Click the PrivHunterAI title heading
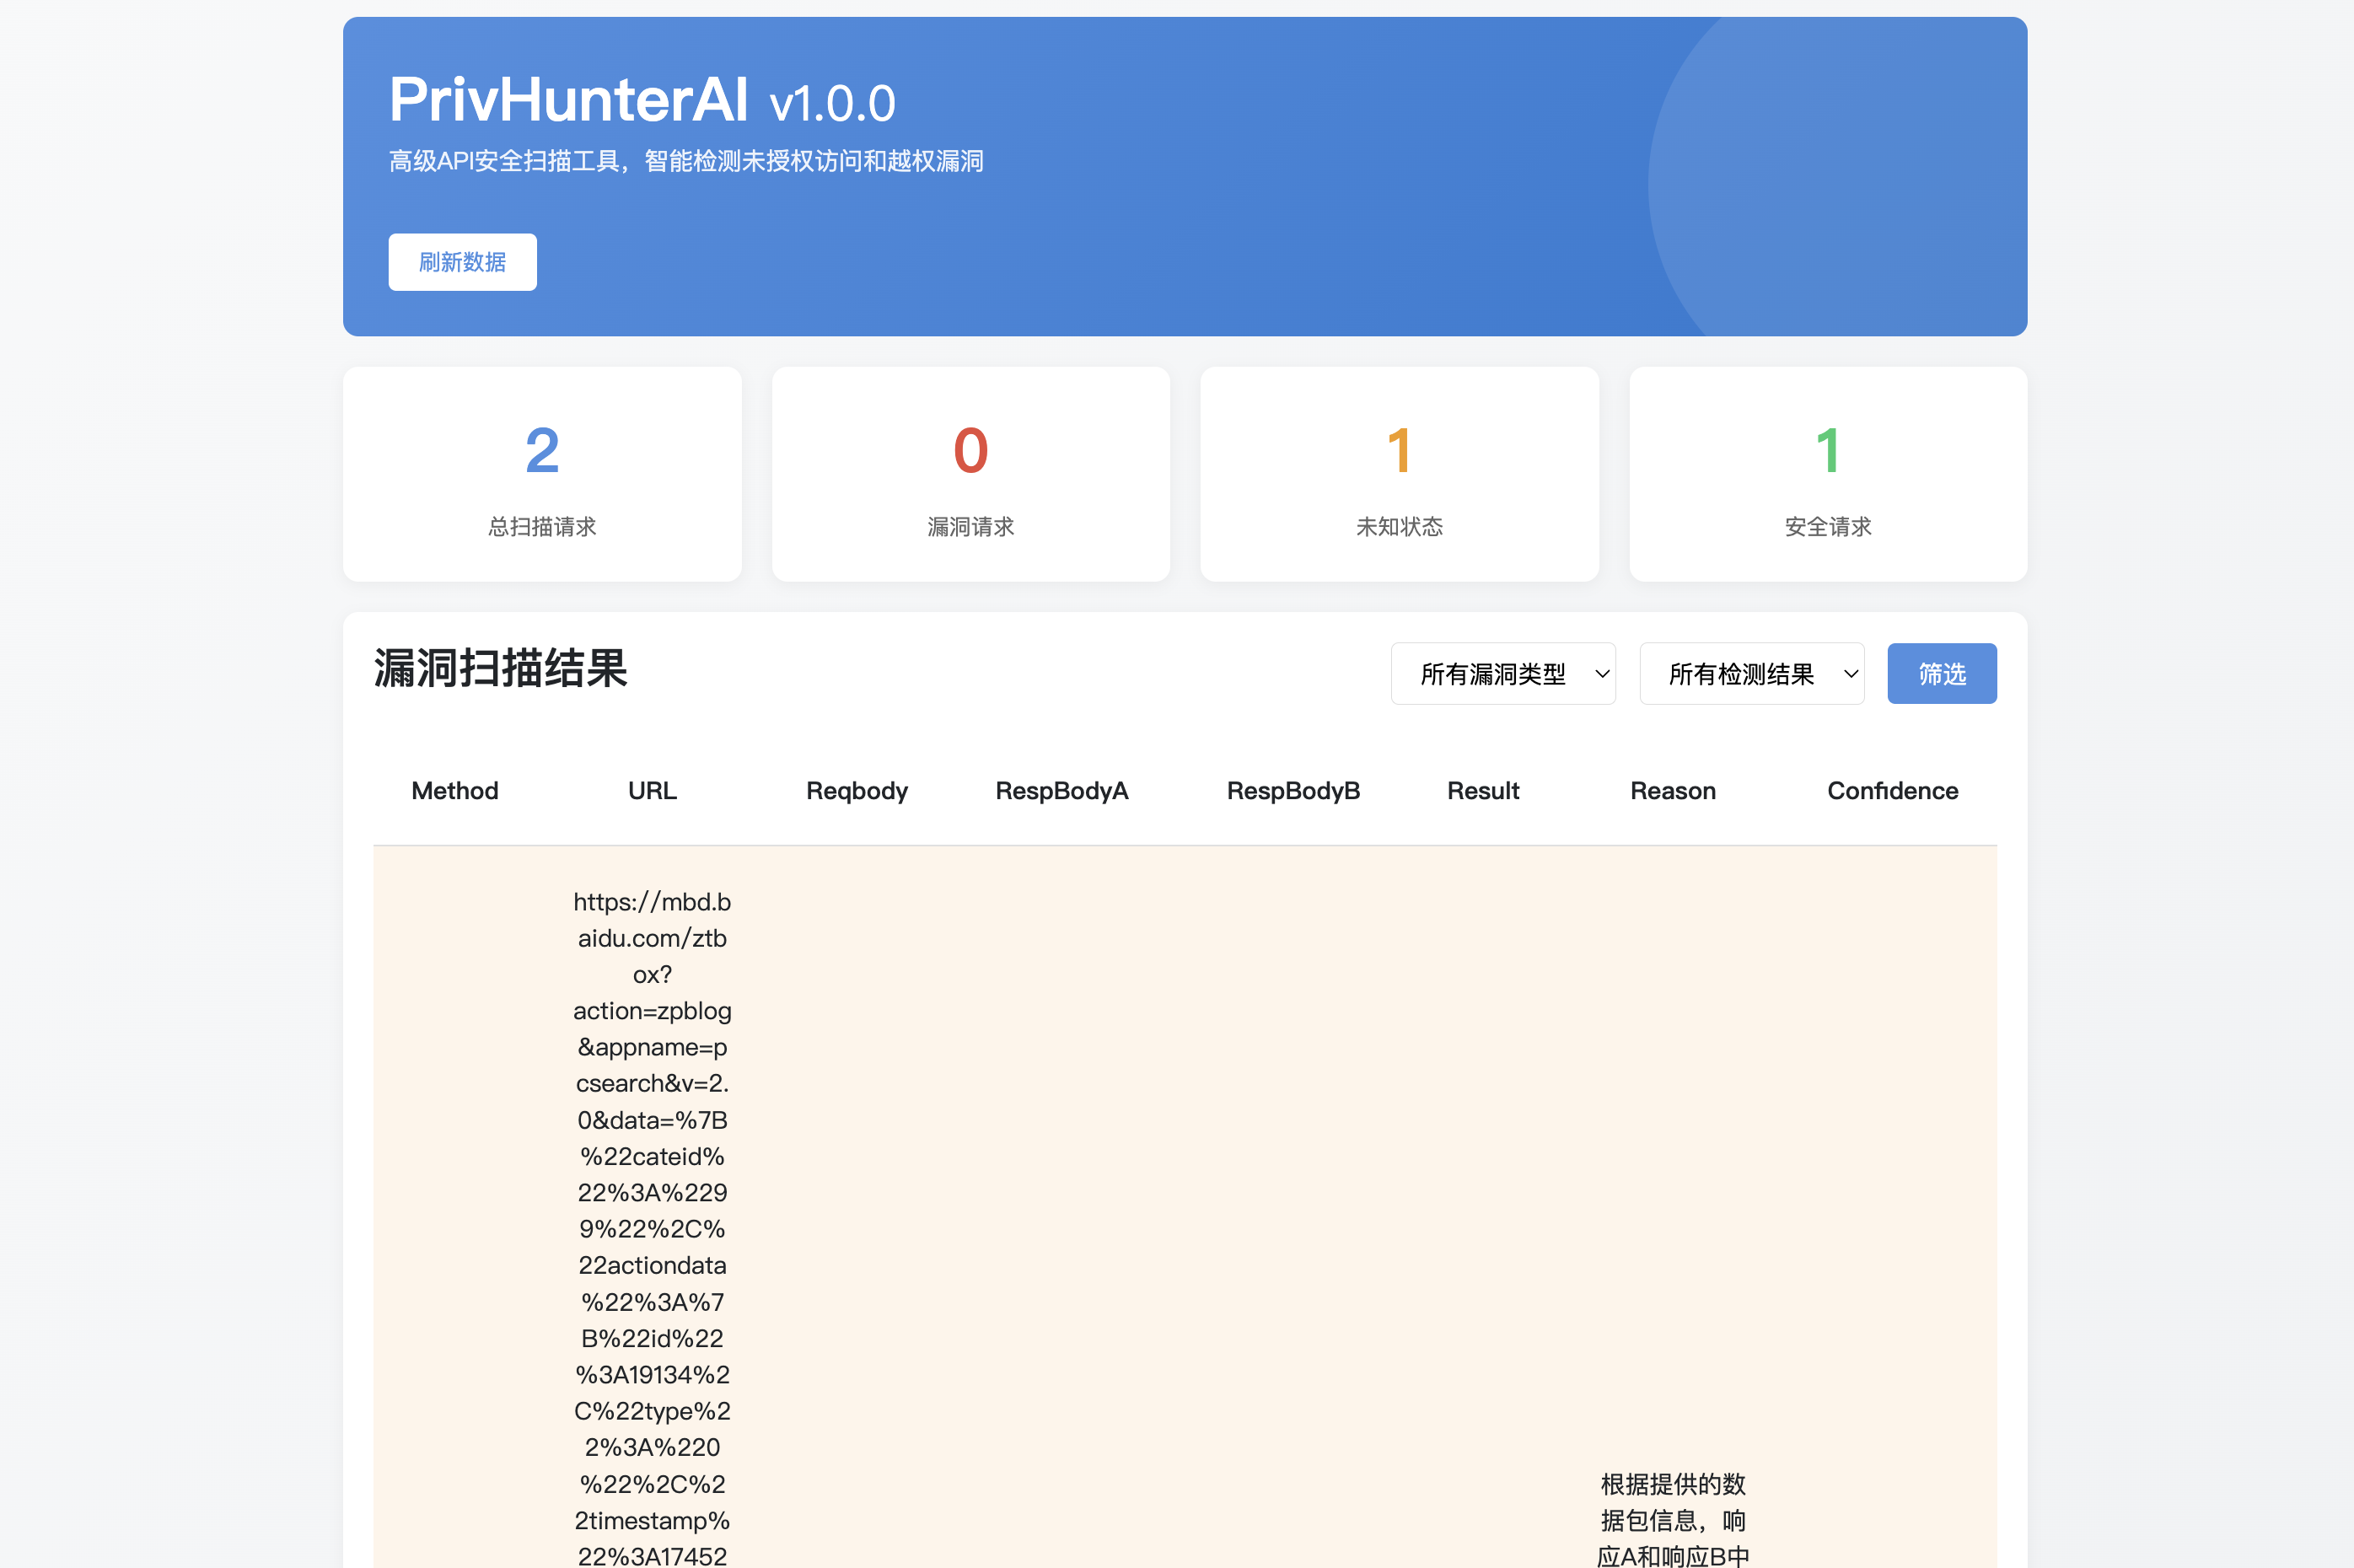The image size is (2354, 1568). pos(568,100)
